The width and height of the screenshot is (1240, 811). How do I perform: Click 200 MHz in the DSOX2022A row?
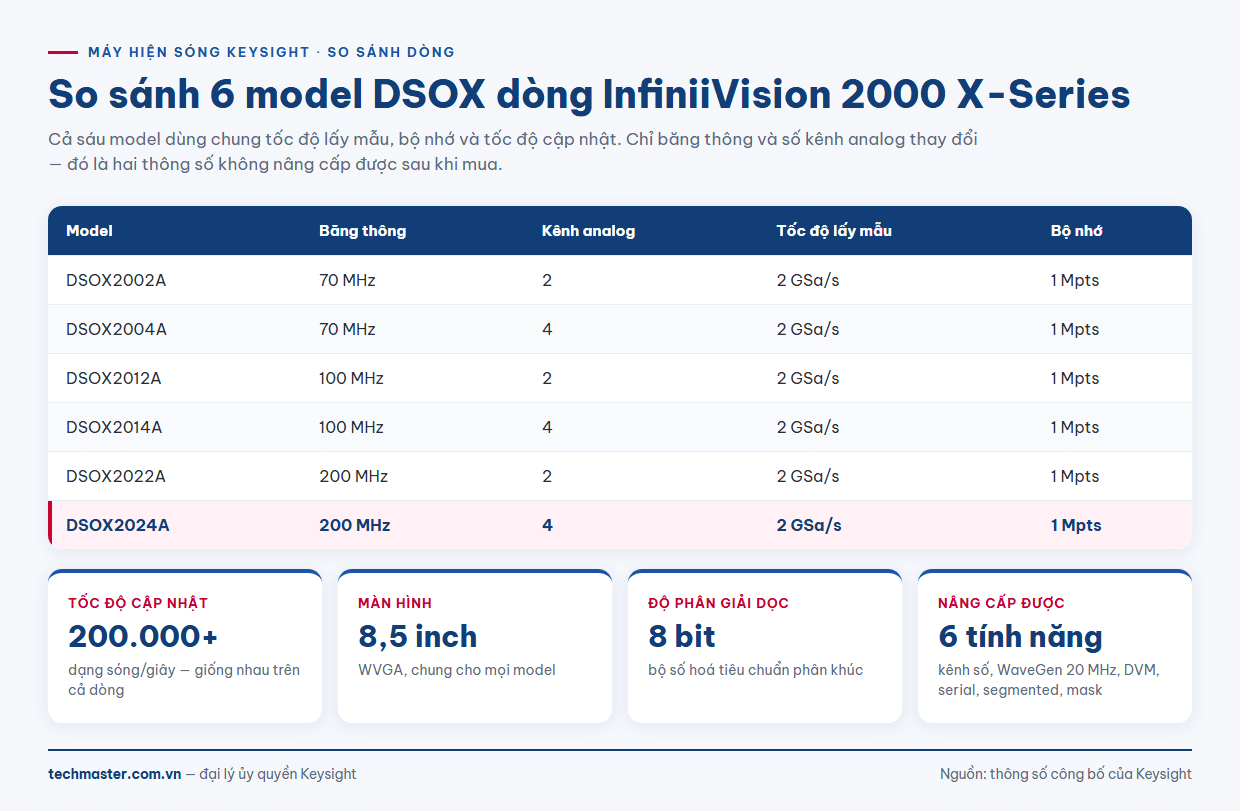[353, 476]
